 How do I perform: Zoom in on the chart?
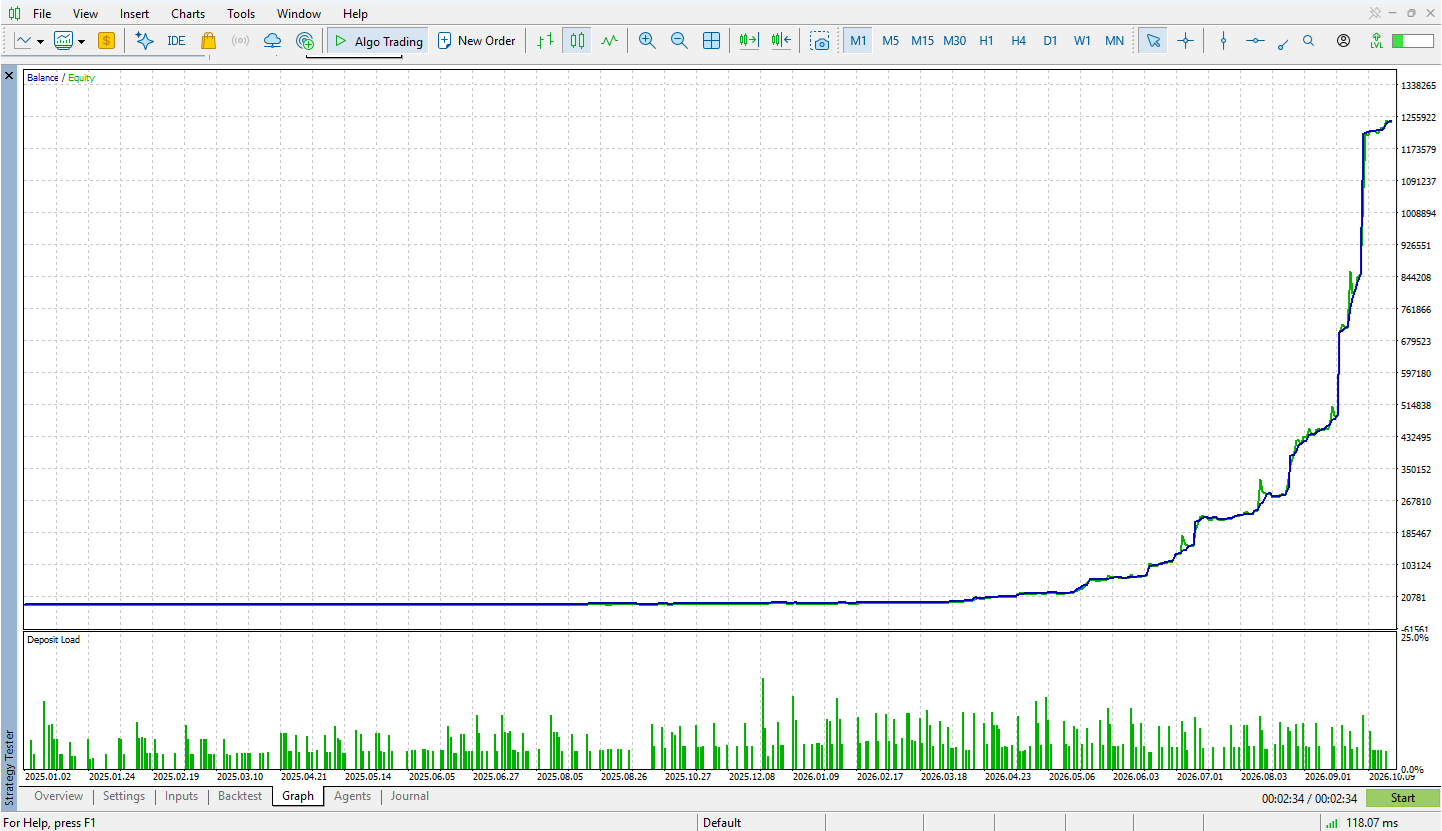[x=647, y=41]
